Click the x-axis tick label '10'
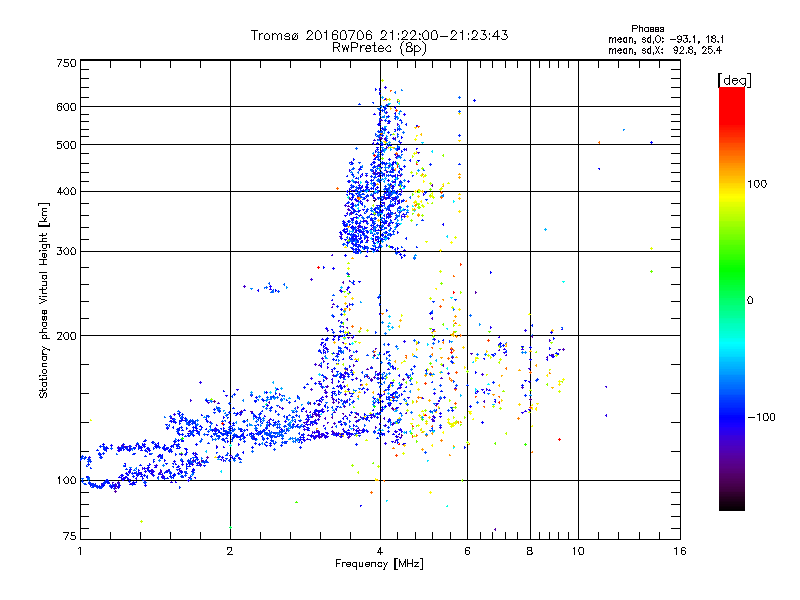This screenshot has height=600, width=800. (x=578, y=551)
